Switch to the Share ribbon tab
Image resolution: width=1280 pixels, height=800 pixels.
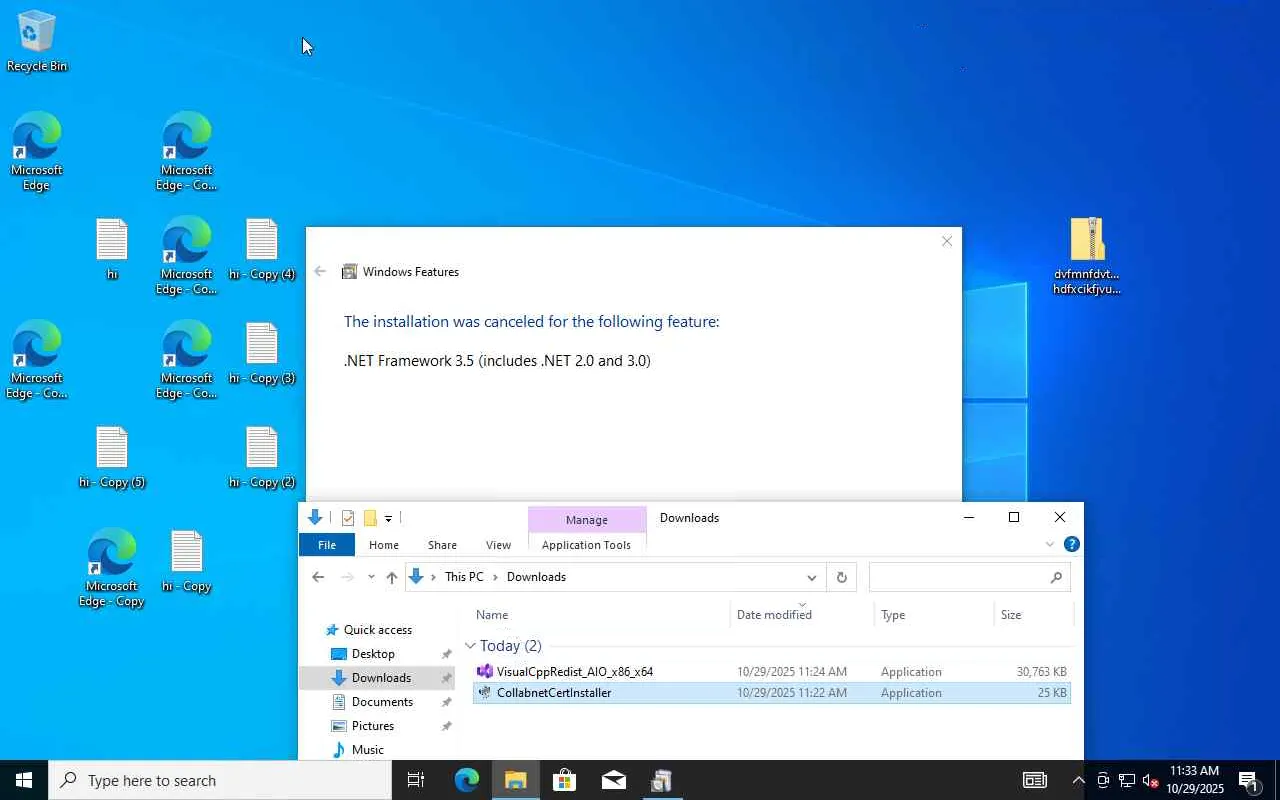coord(442,545)
